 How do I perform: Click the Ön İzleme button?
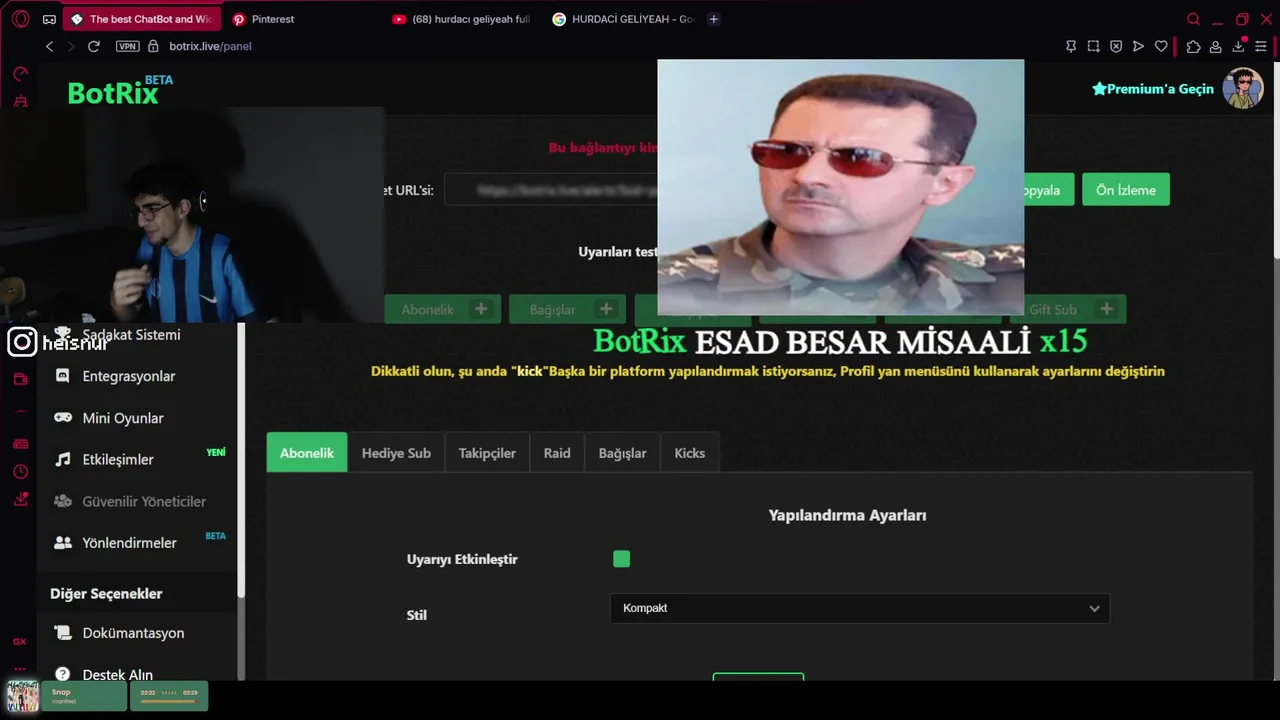1125,190
